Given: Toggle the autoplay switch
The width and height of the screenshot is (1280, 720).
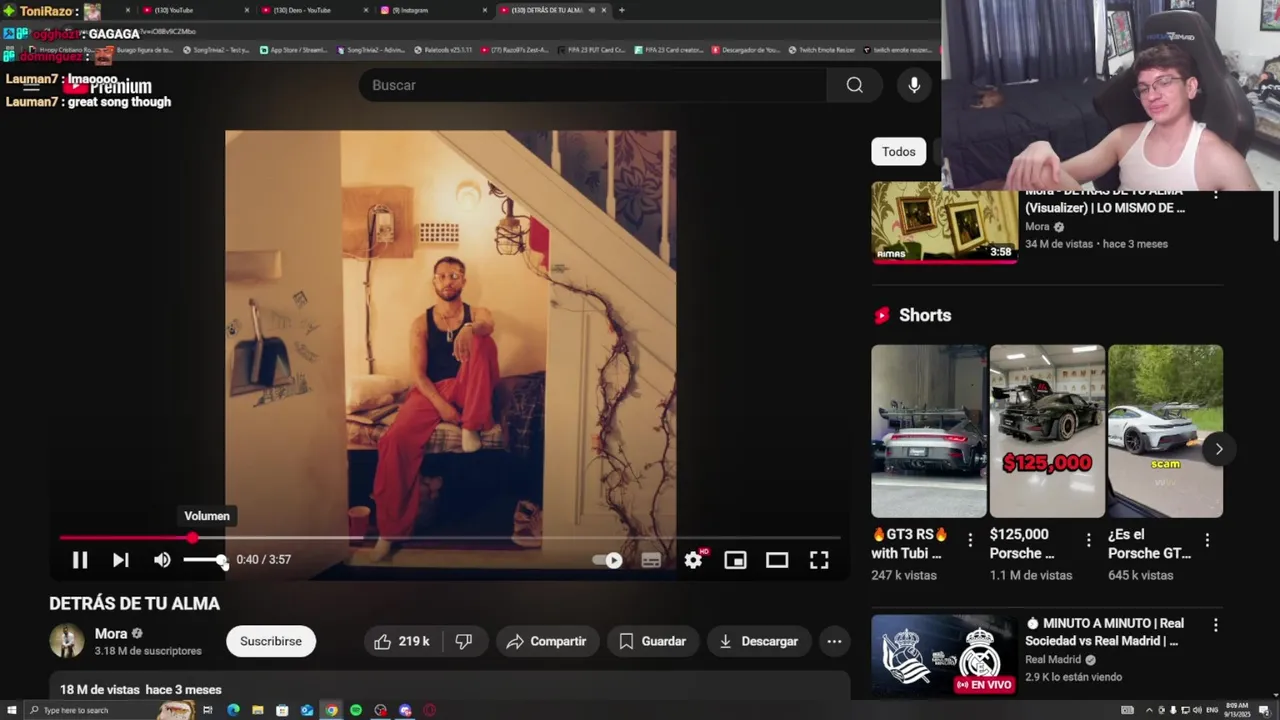Looking at the screenshot, I should click(608, 560).
